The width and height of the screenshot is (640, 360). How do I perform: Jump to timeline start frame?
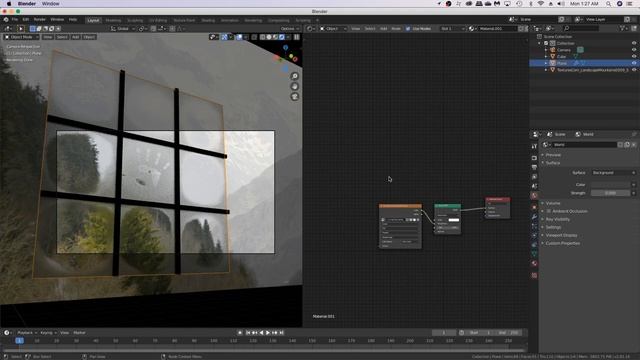coord(248,333)
